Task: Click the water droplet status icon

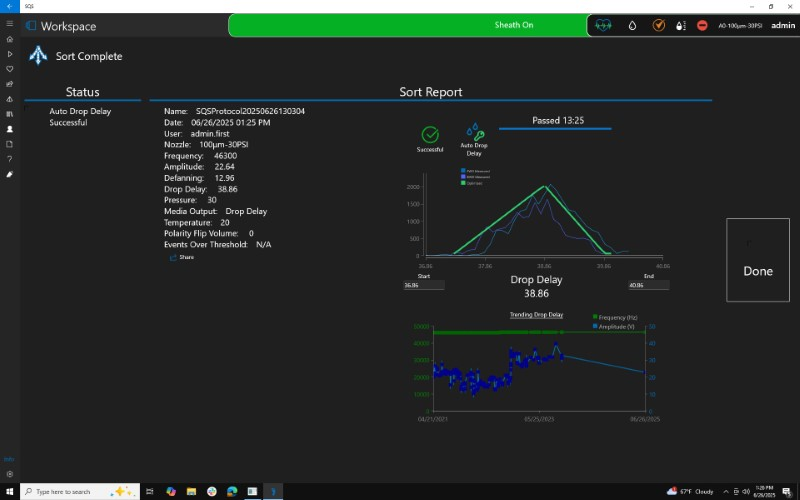Action: click(632, 26)
